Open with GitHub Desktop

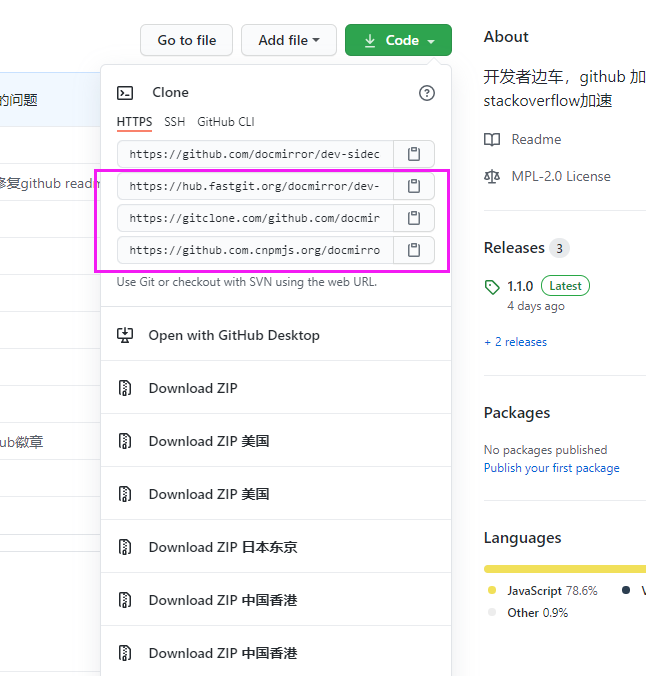click(x=233, y=335)
